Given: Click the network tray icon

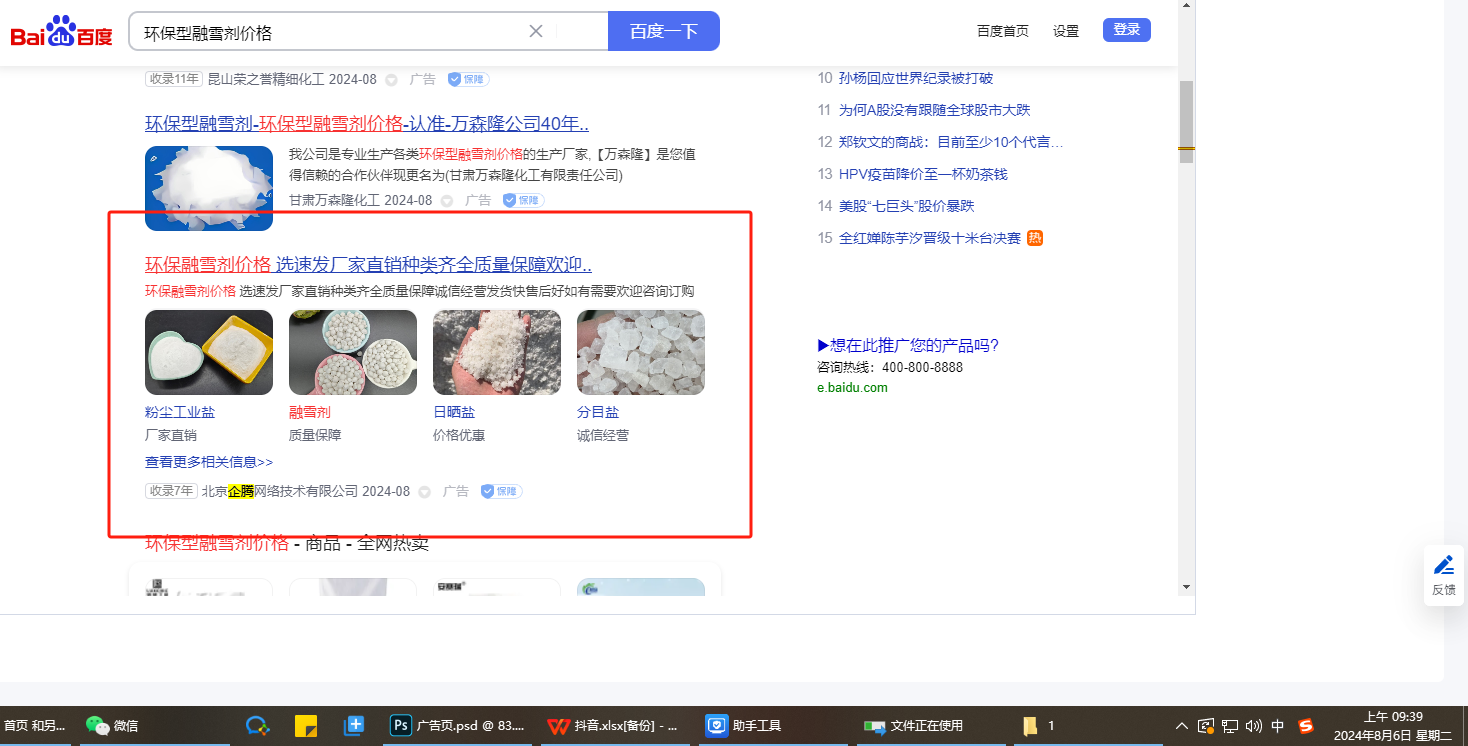Looking at the screenshot, I should pos(1230,726).
